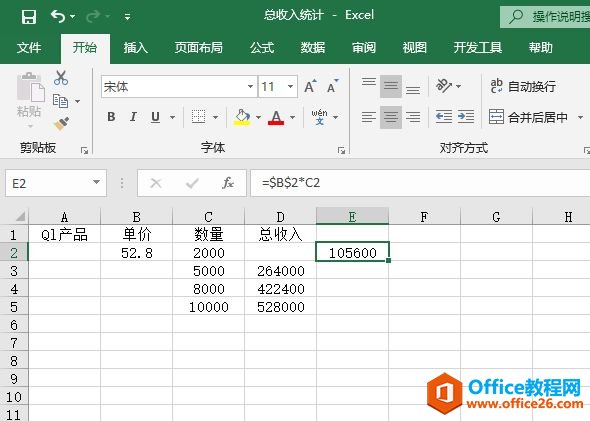Click cell D5 containing 528000
The height and width of the screenshot is (421, 590).
280,307
